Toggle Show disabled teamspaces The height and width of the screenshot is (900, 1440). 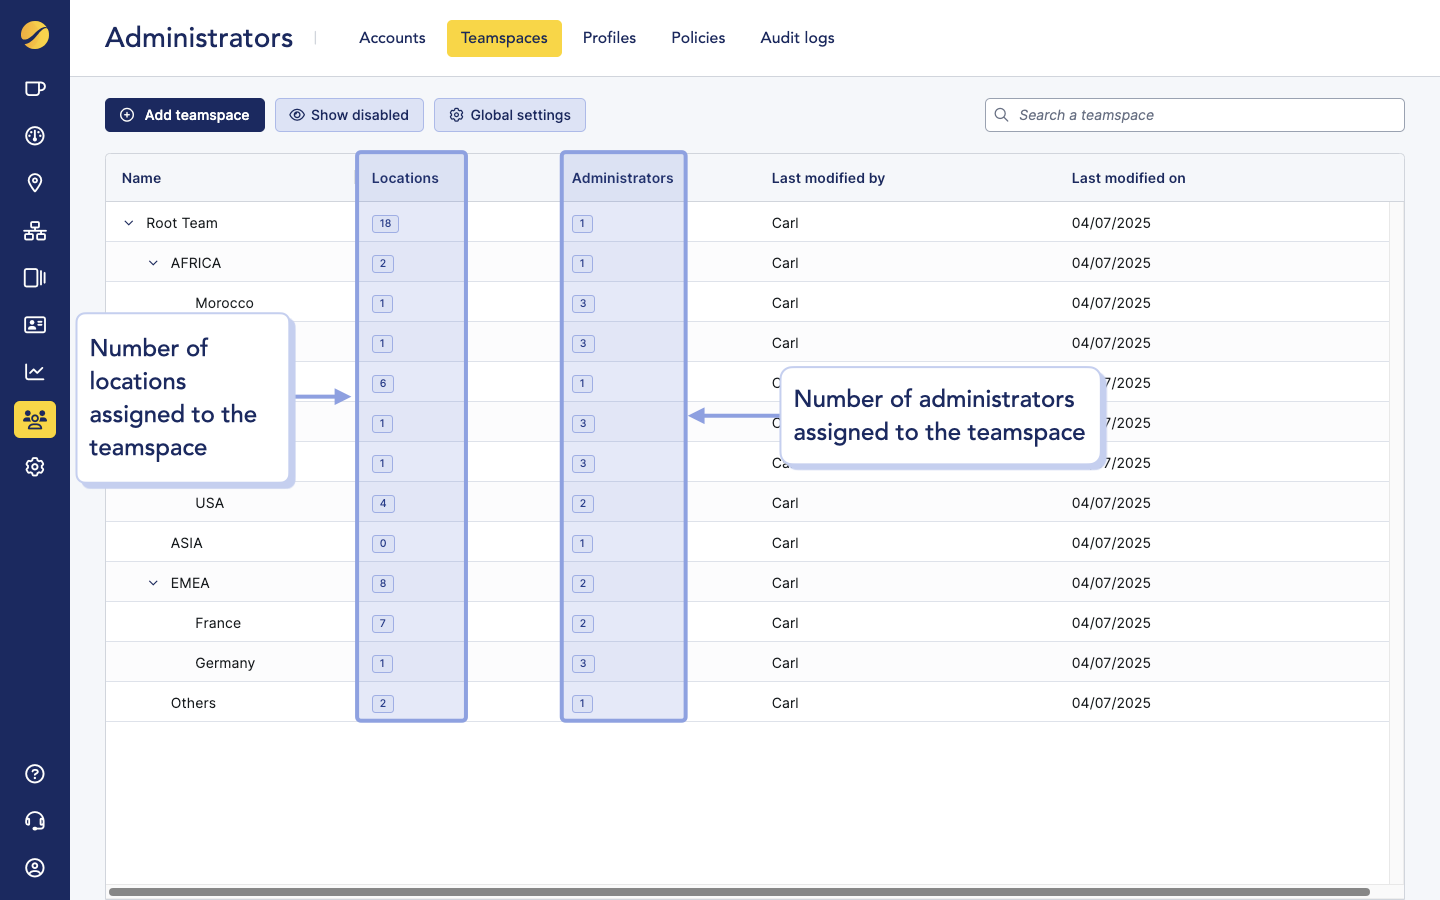tap(349, 115)
